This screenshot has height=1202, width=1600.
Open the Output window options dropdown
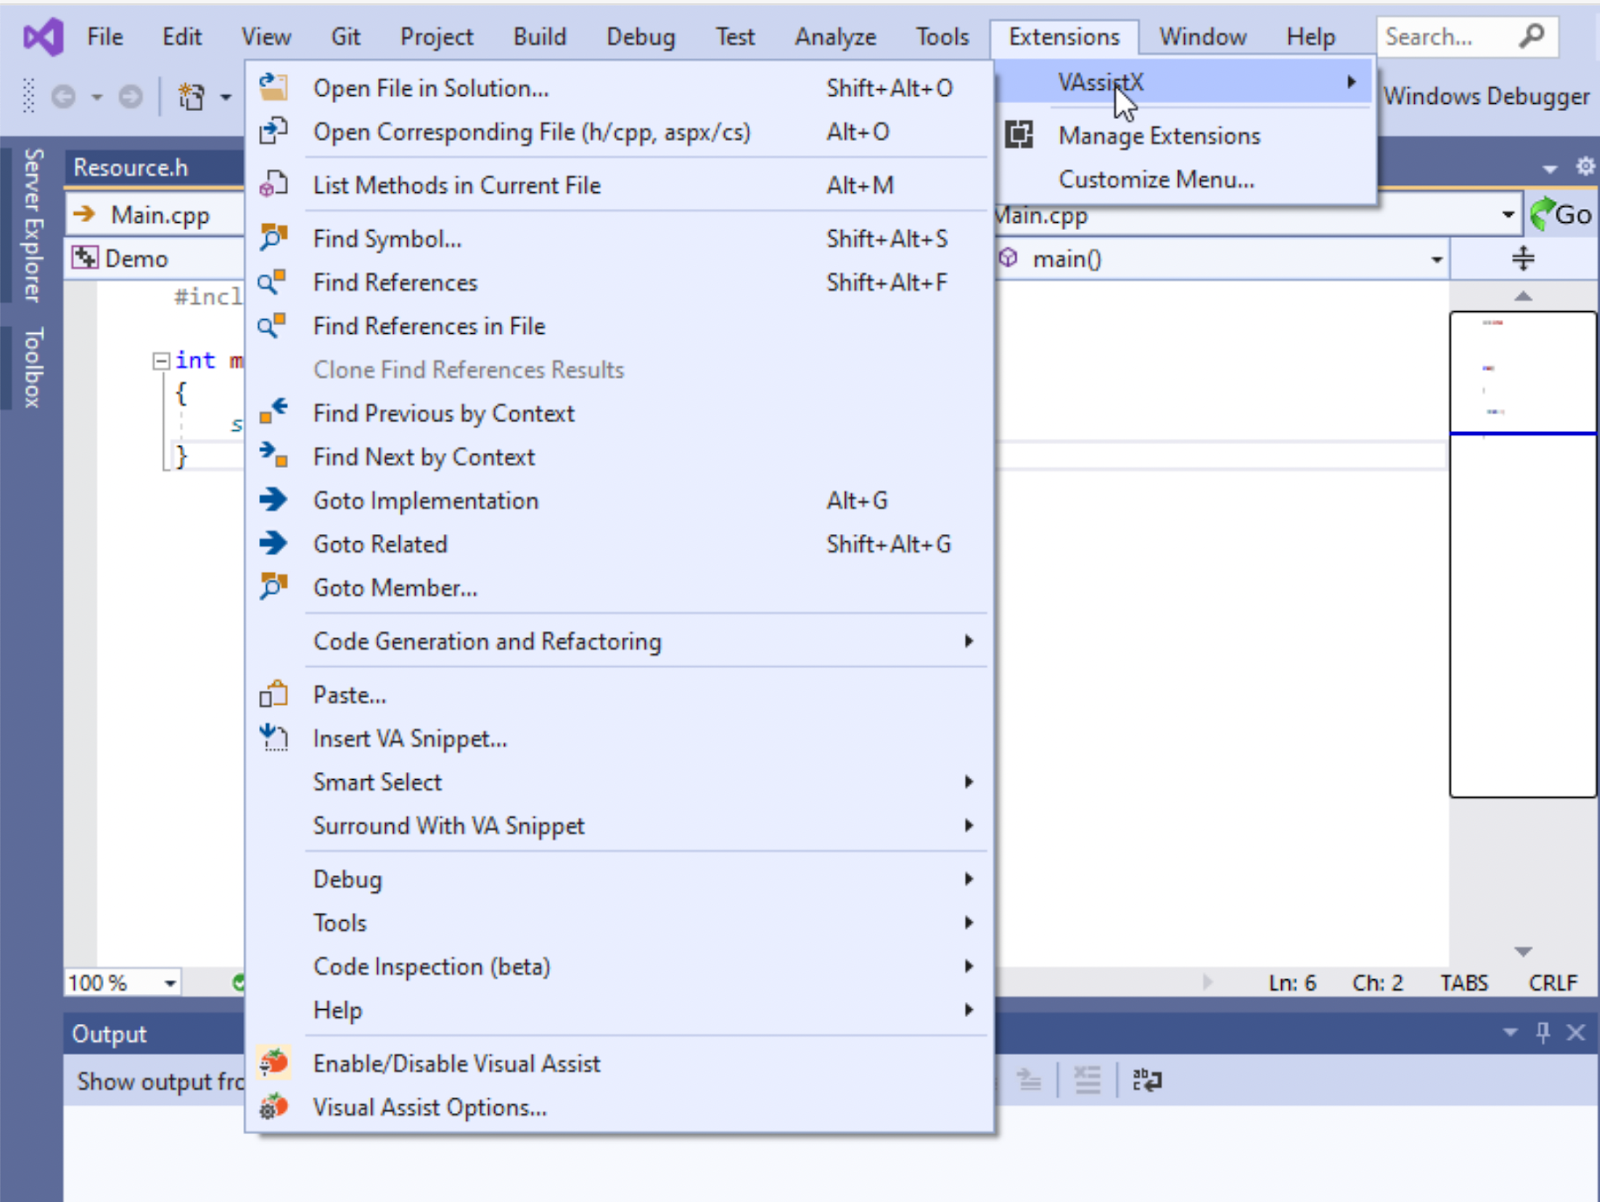point(1510,1032)
